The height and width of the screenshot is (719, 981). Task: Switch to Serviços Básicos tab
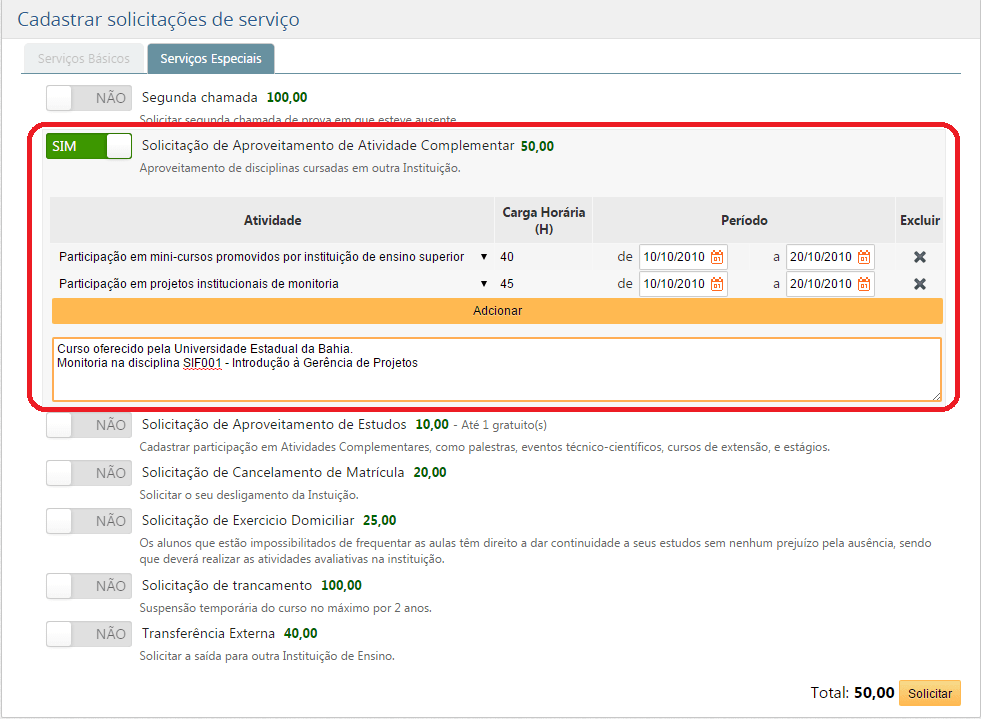coord(83,59)
